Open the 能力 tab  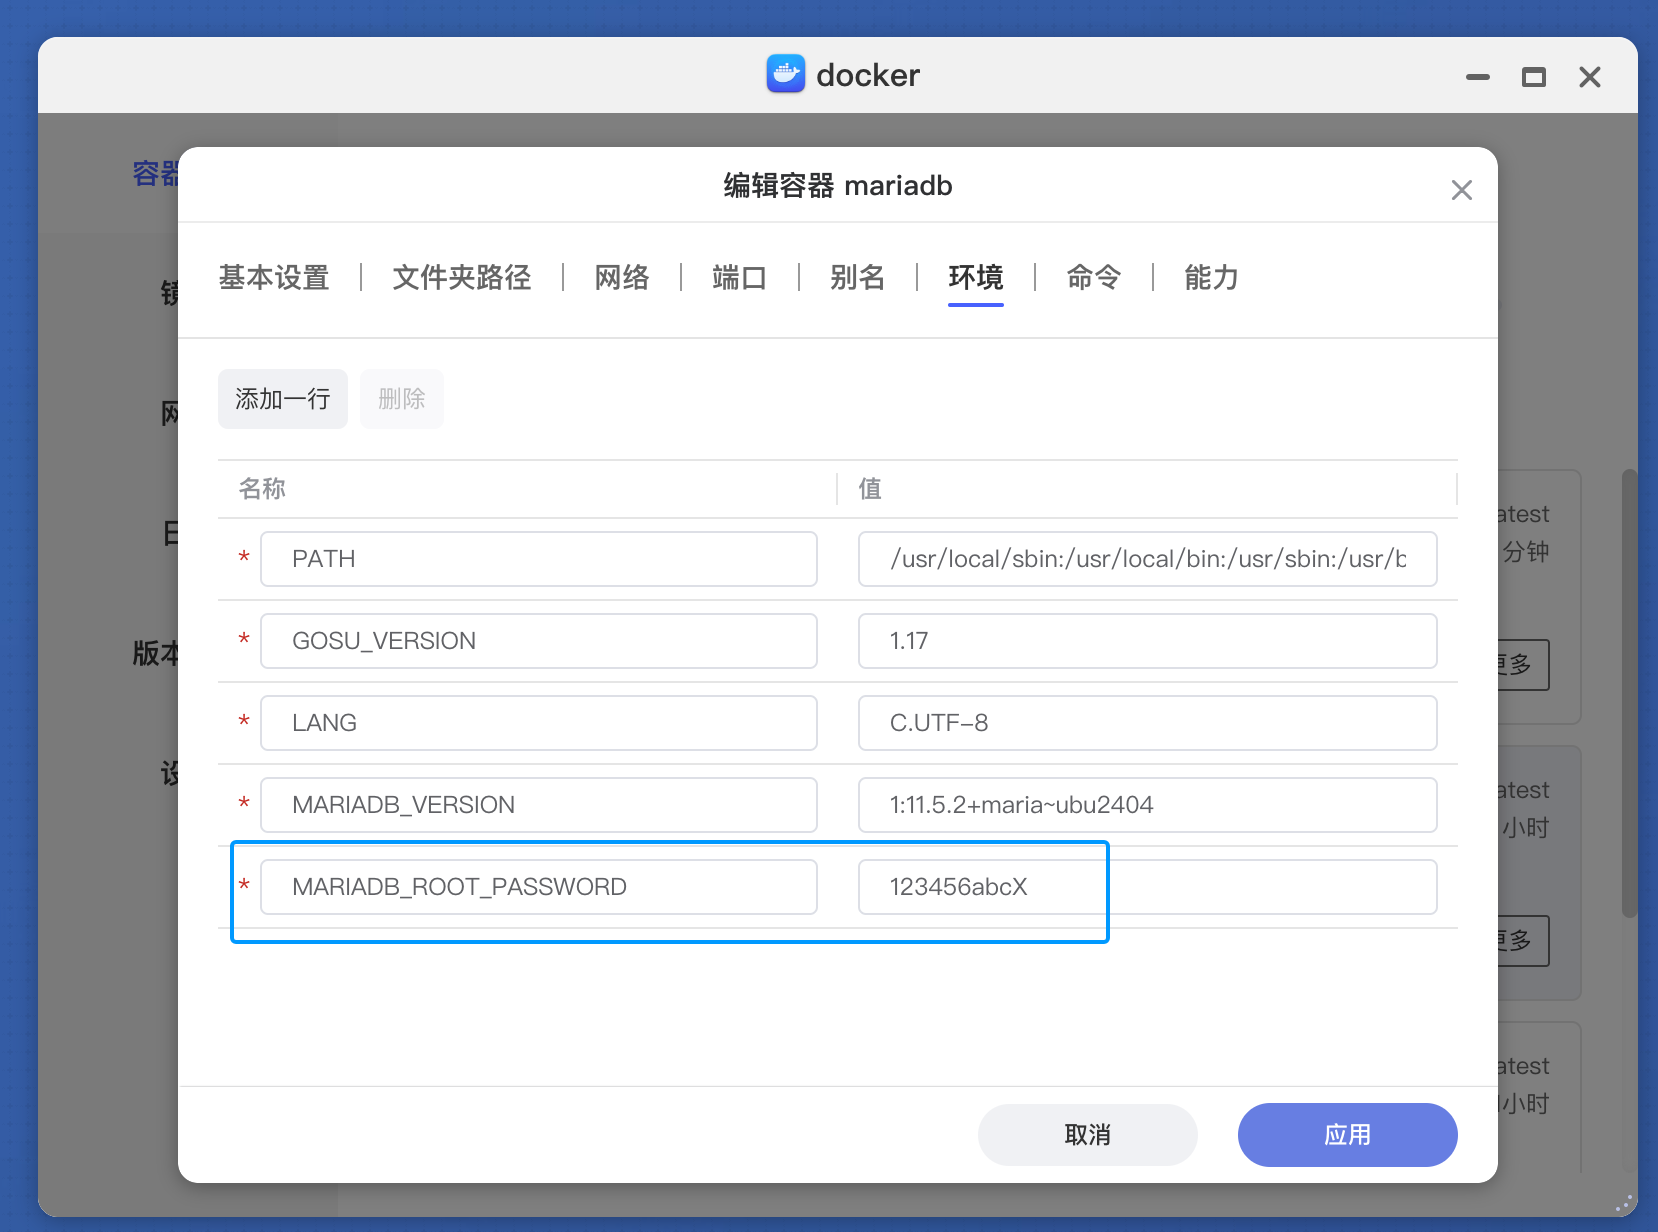point(1211,278)
